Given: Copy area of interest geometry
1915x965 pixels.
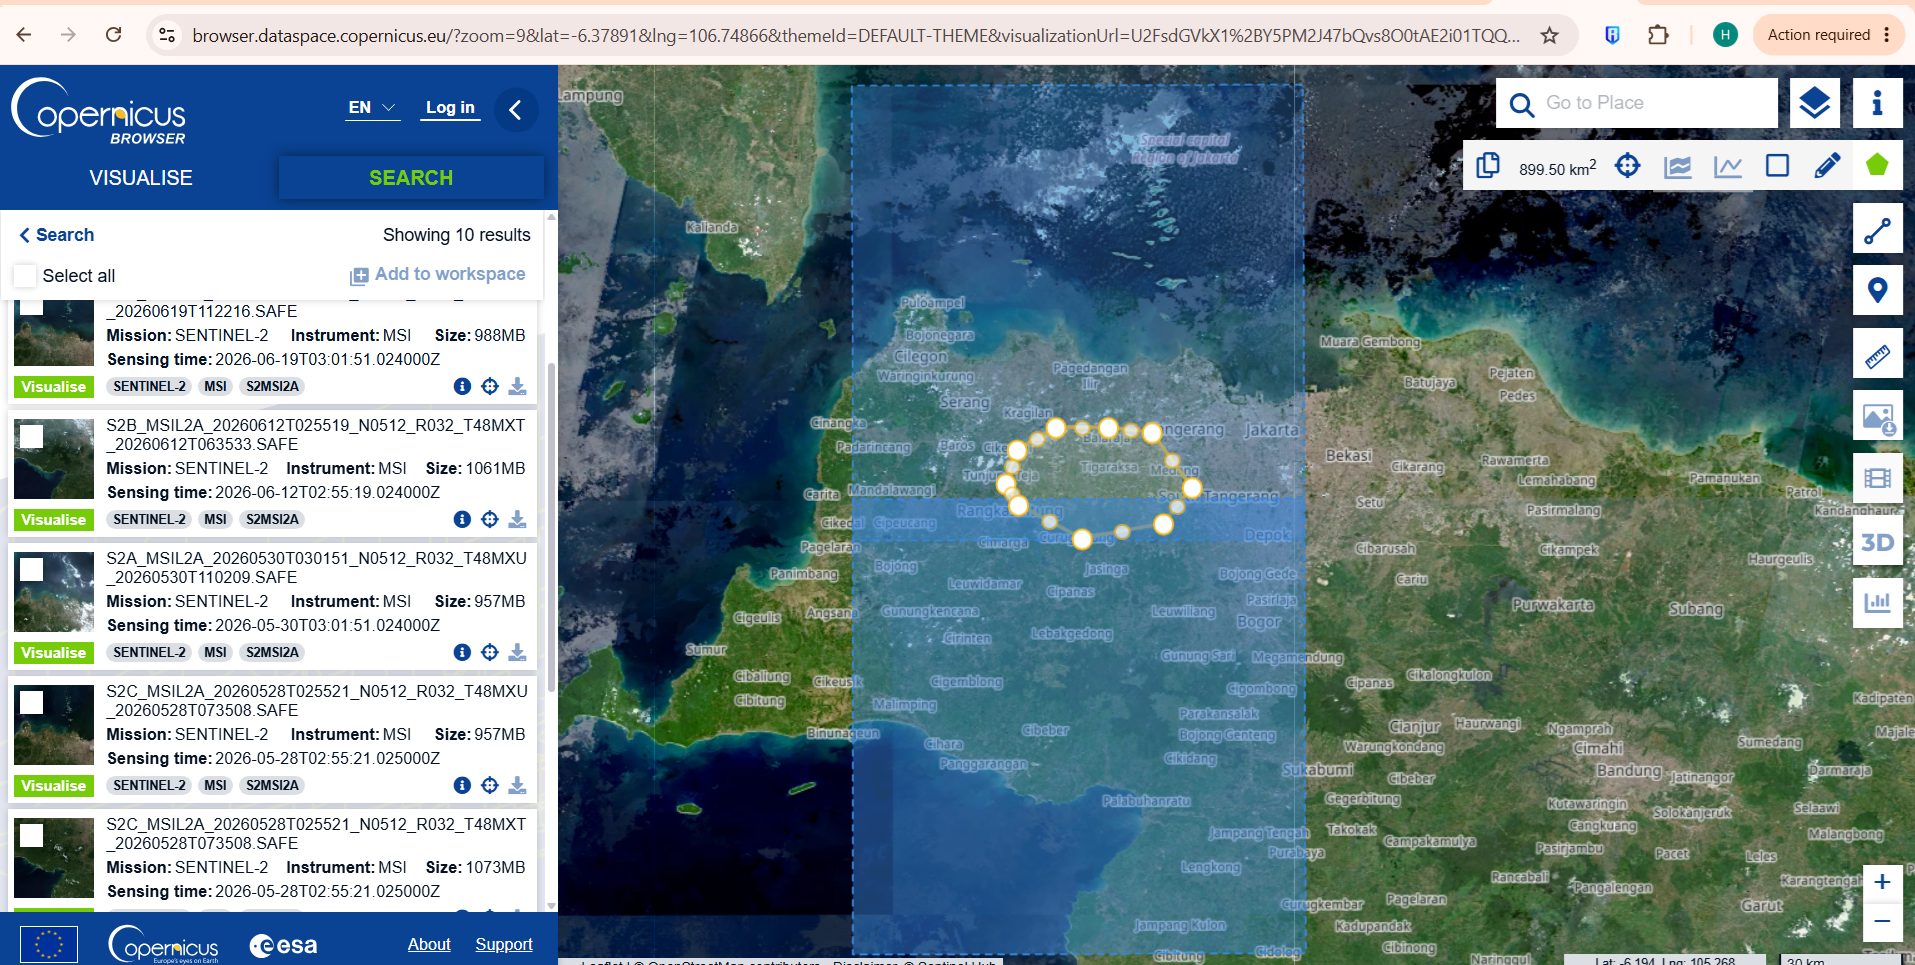Looking at the screenshot, I should pos(1488,165).
